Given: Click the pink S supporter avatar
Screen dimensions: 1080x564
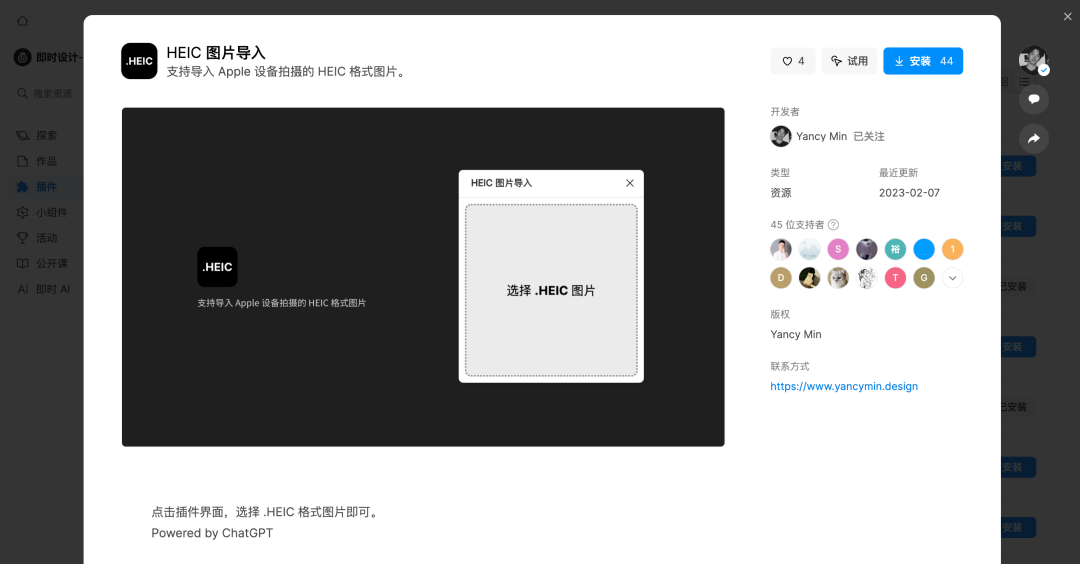Looking at the screenshot, I should [x=838, y=249].
